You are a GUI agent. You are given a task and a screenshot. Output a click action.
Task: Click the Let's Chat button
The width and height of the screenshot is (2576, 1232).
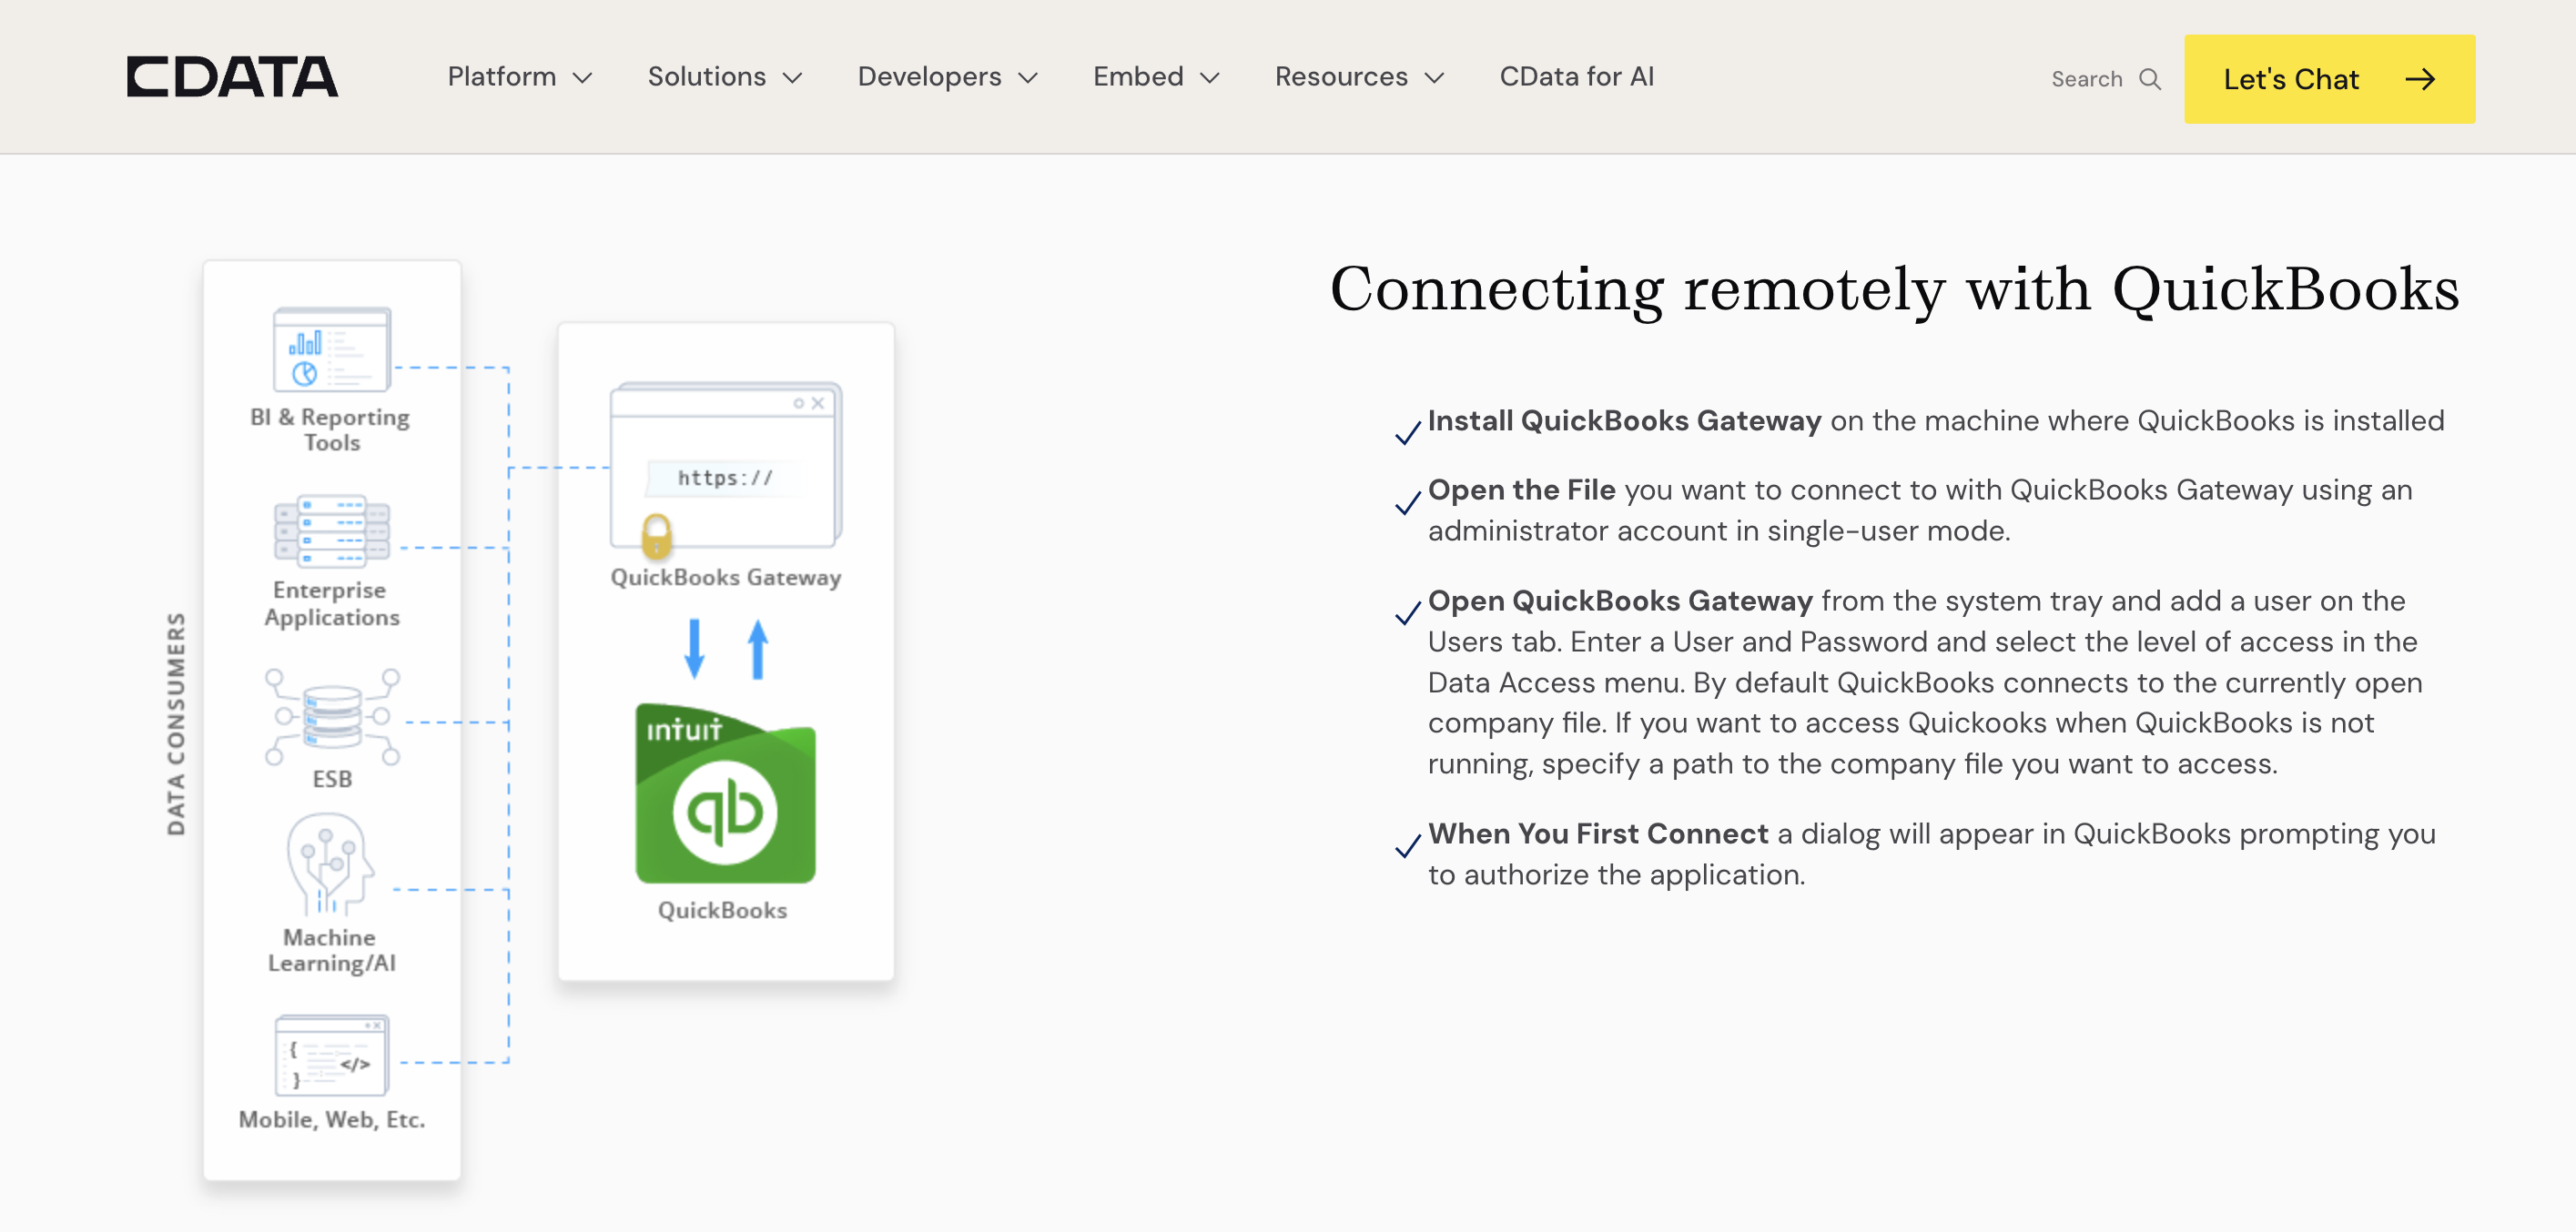2329,79
